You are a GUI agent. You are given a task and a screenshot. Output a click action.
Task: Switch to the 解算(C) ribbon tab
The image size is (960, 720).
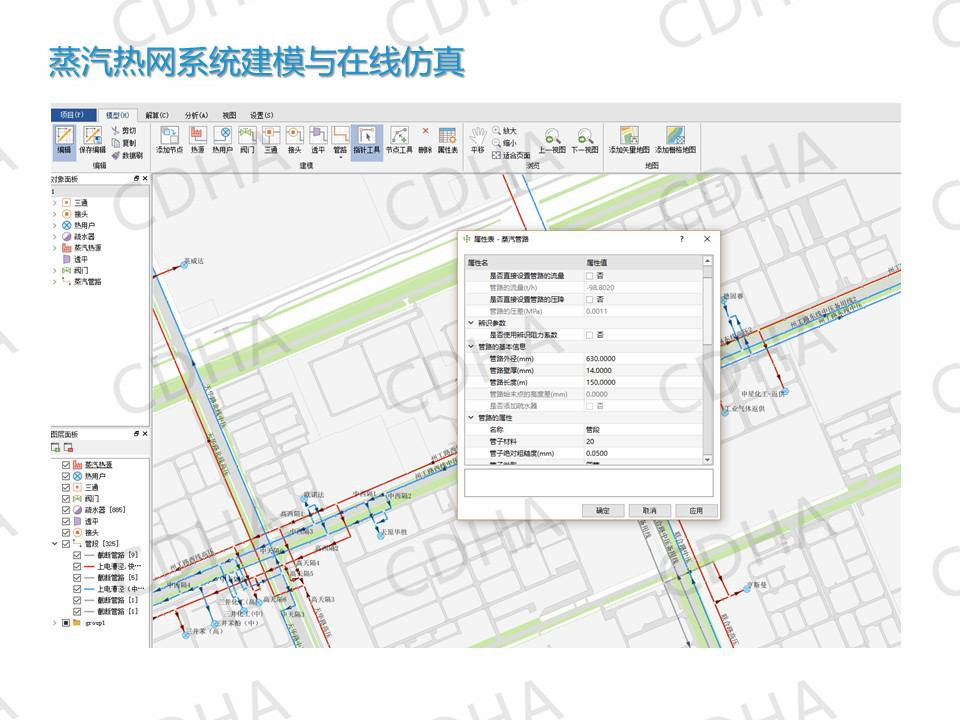click(157, 115)
